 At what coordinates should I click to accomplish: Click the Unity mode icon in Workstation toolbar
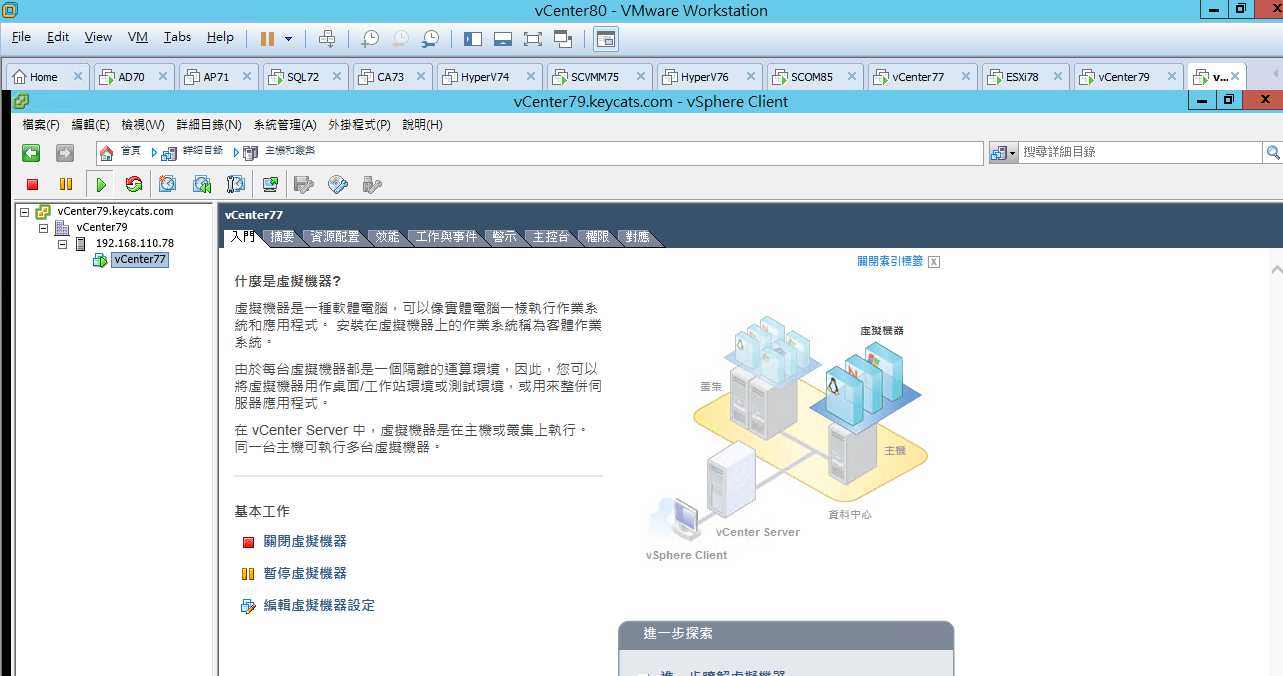pyautogui.click(x=562, y=38)
